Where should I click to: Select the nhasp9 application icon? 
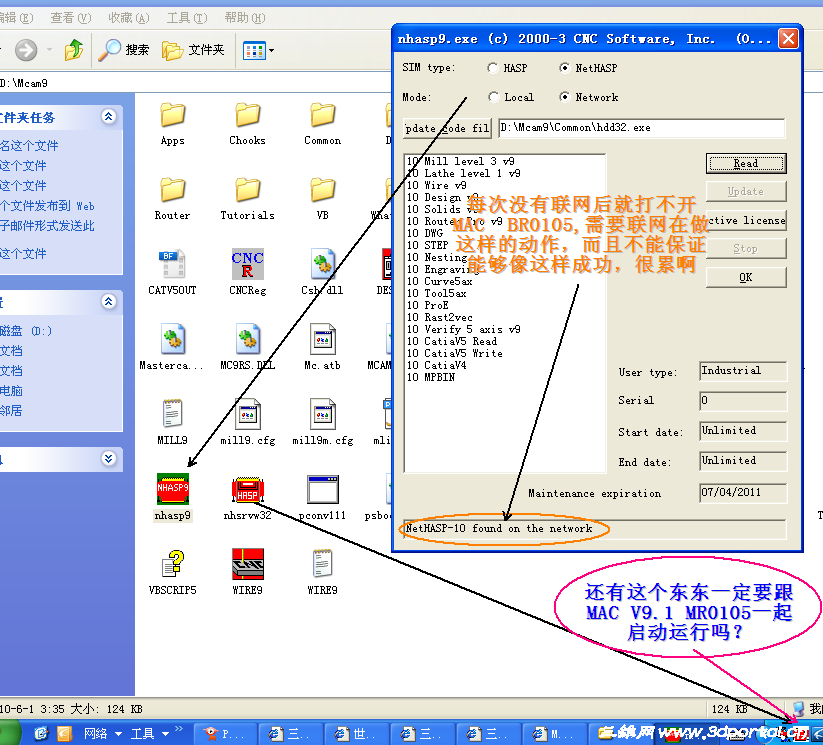pos(172,489)
